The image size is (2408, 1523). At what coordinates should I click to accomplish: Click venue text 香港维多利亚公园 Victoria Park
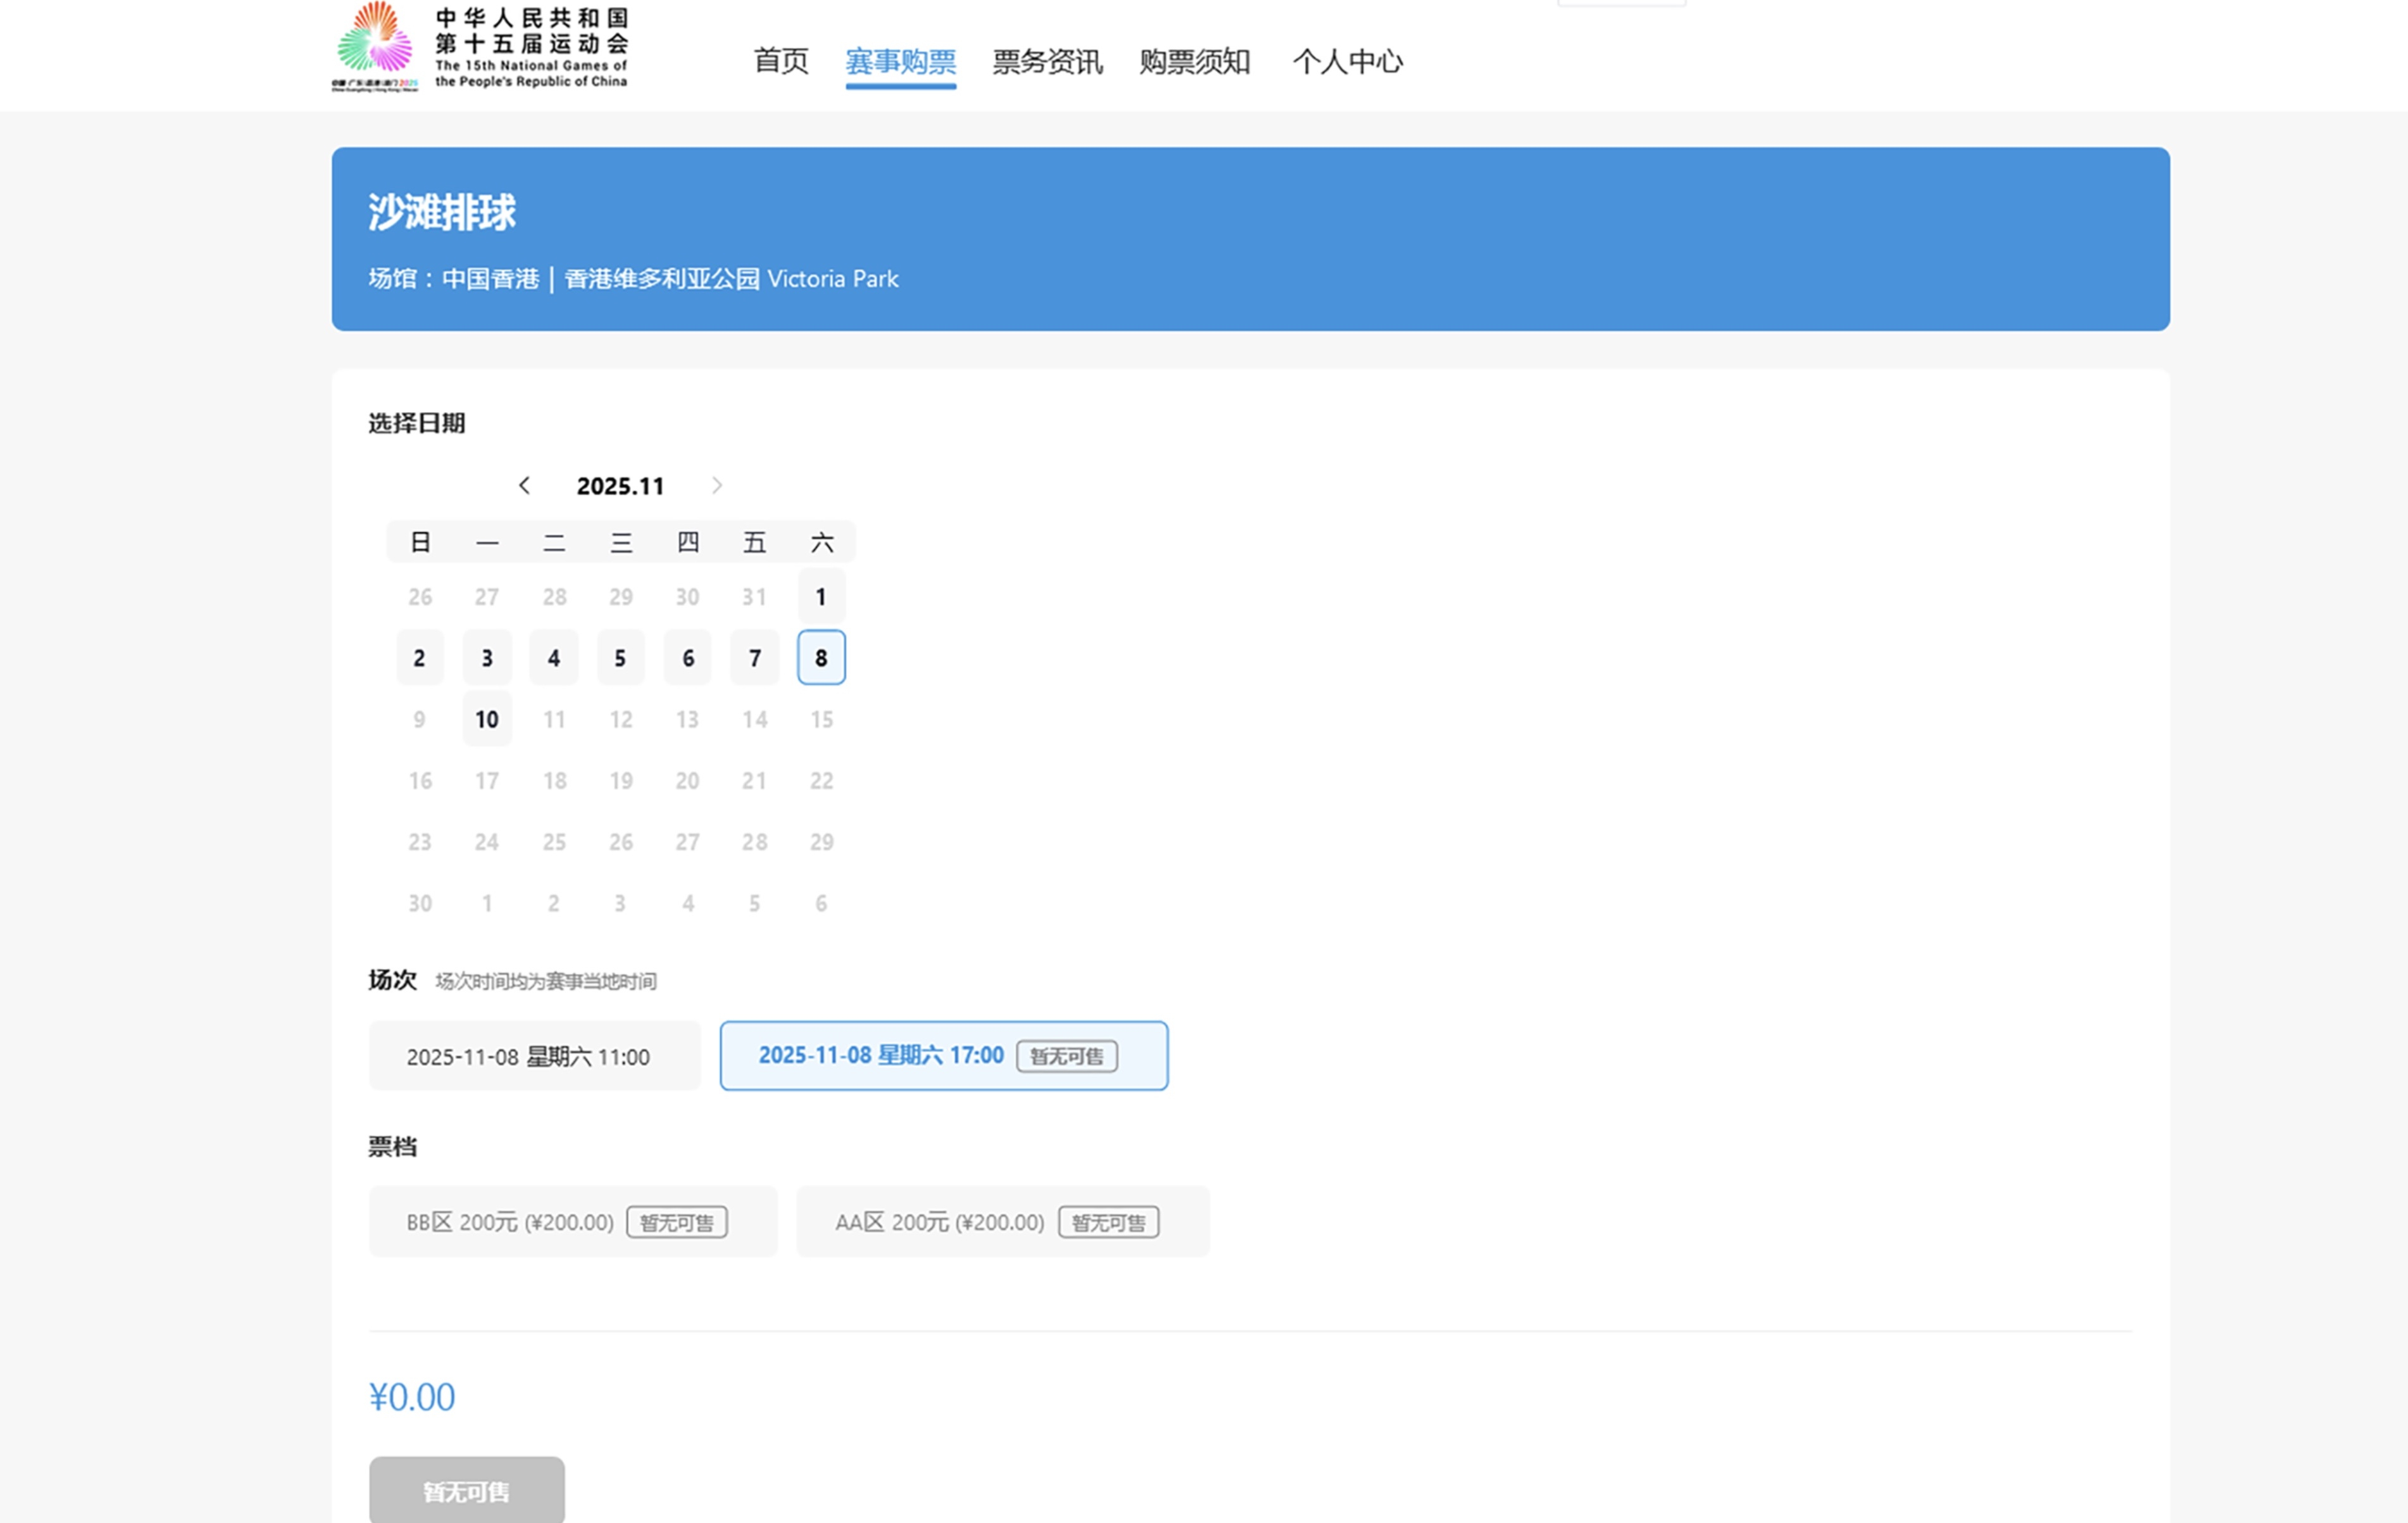pos(732,279)
